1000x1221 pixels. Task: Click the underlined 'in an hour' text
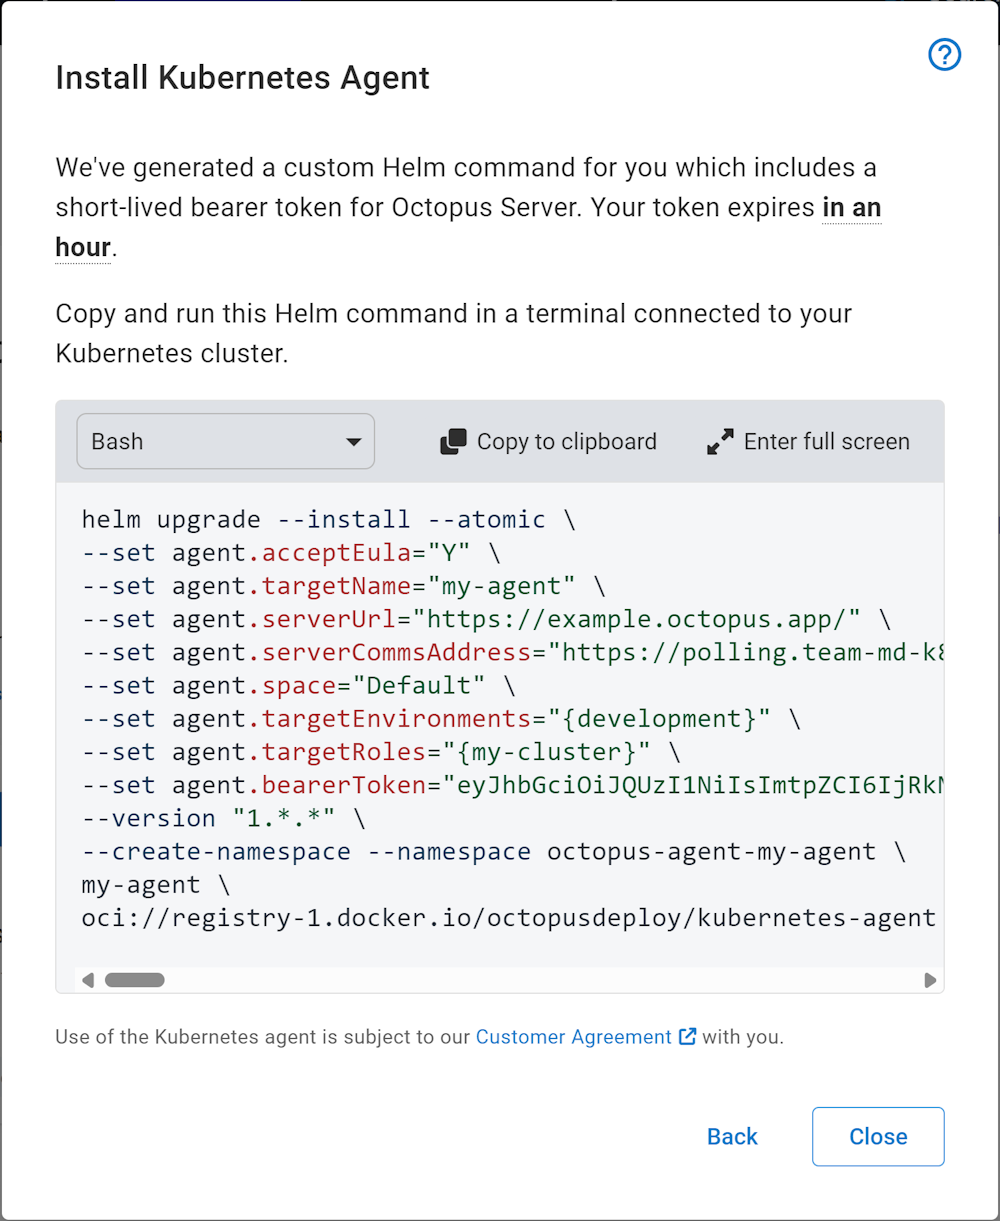(x=851, y=207)
